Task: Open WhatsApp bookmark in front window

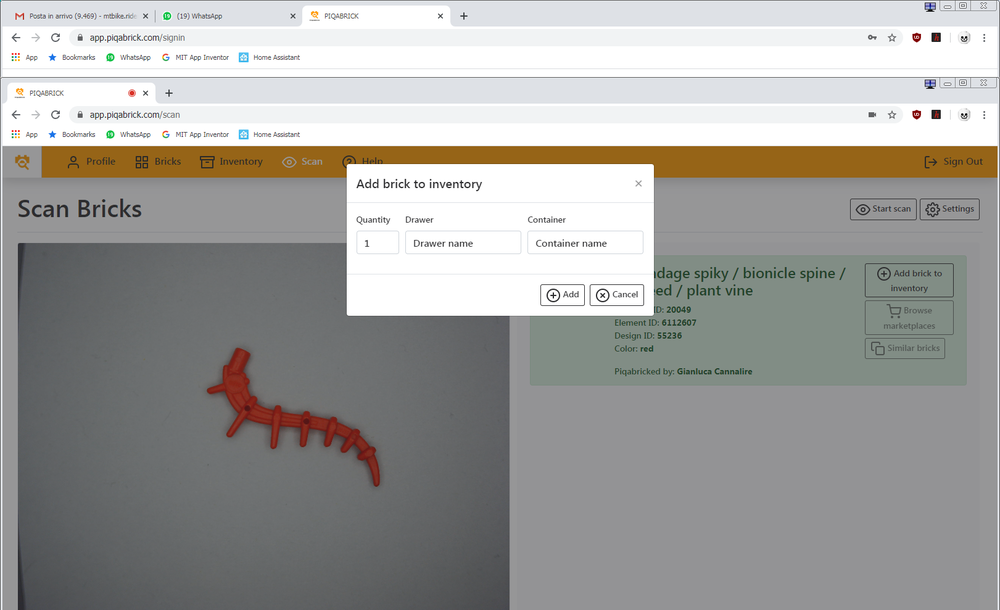Action: point(128,135)
